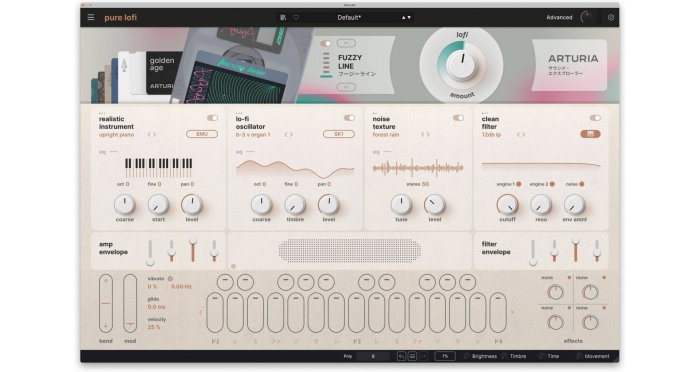This screenshot has height=372, width=700.
Task: Click the pure lofi logo
Action: click(121, 17)
